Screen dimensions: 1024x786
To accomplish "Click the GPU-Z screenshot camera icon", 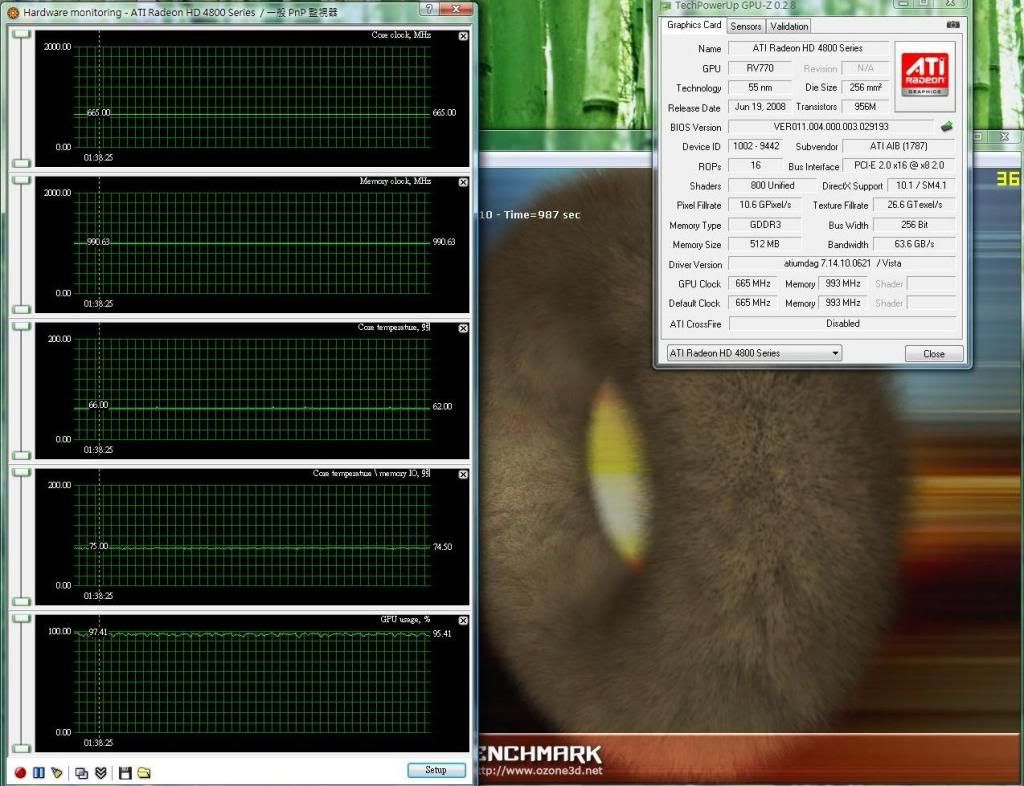I will [x=953, y=25].
